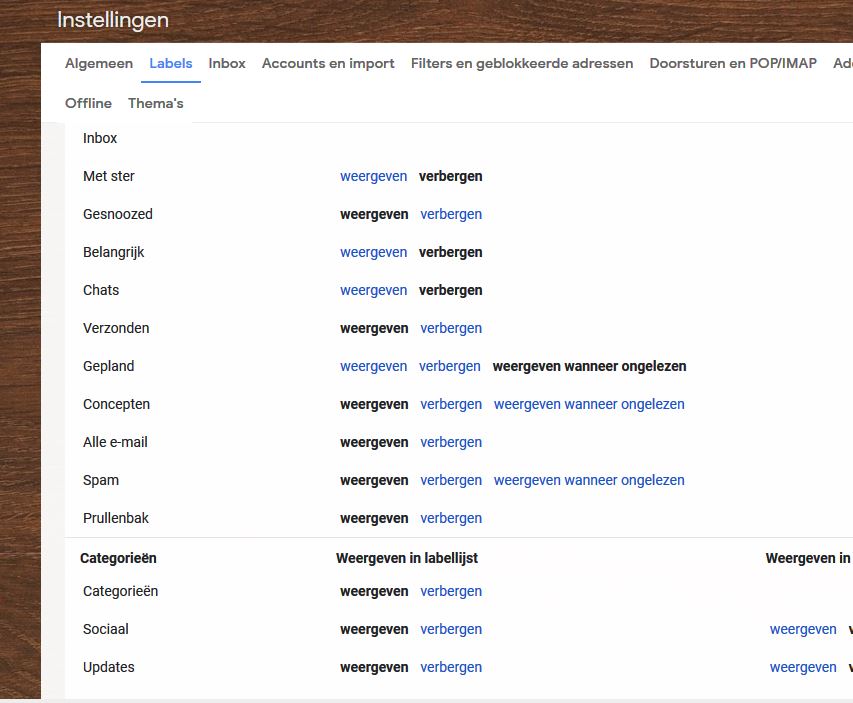The height and width of the screenshot is (703, 853).
Task: Click verbergen for the Sociaal category
Action: coord(451,629)
